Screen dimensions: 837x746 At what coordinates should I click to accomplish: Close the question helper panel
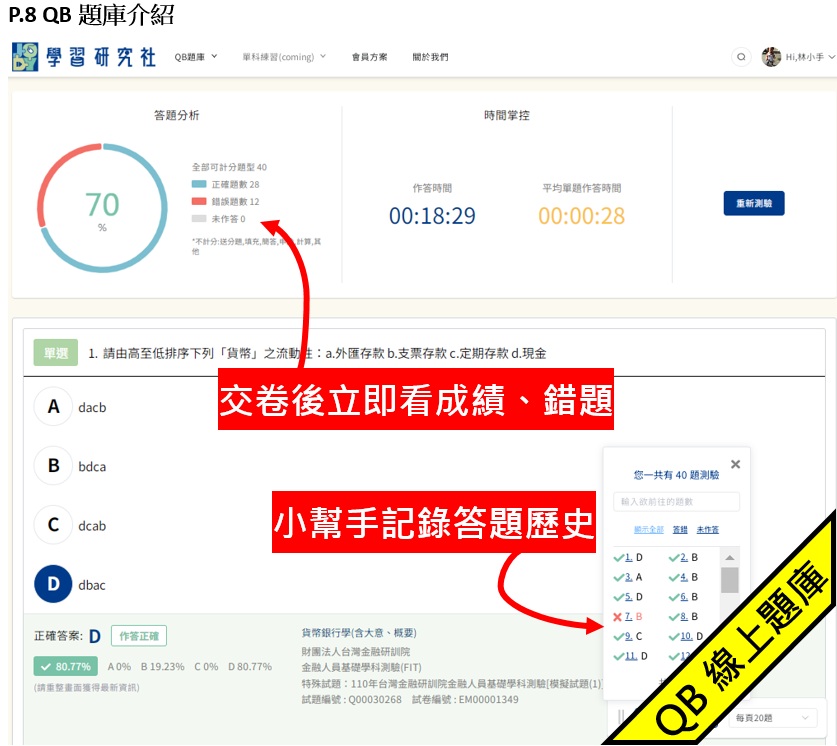[x=735, y=464]
